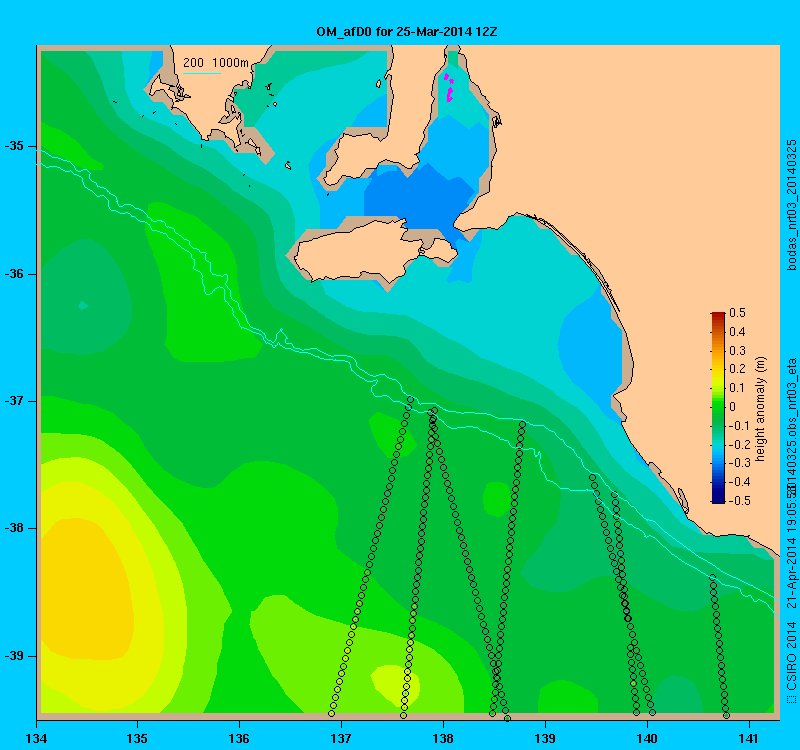Click the latitude axis label -39

14,656
